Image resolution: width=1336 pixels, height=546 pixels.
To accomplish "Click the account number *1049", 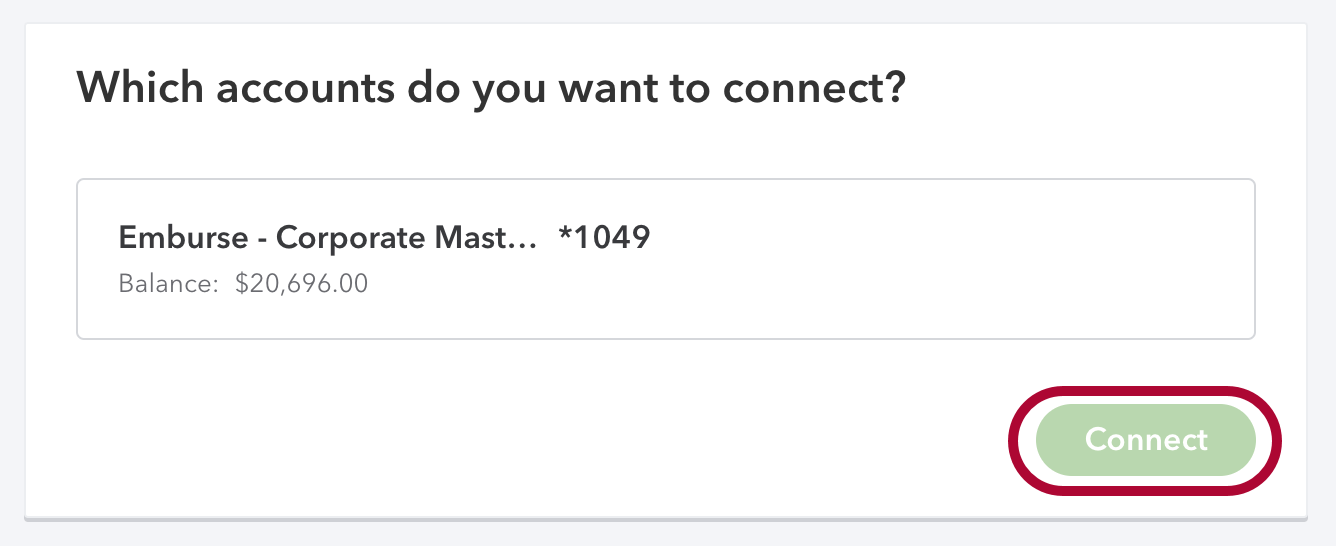I will [604, 238].
